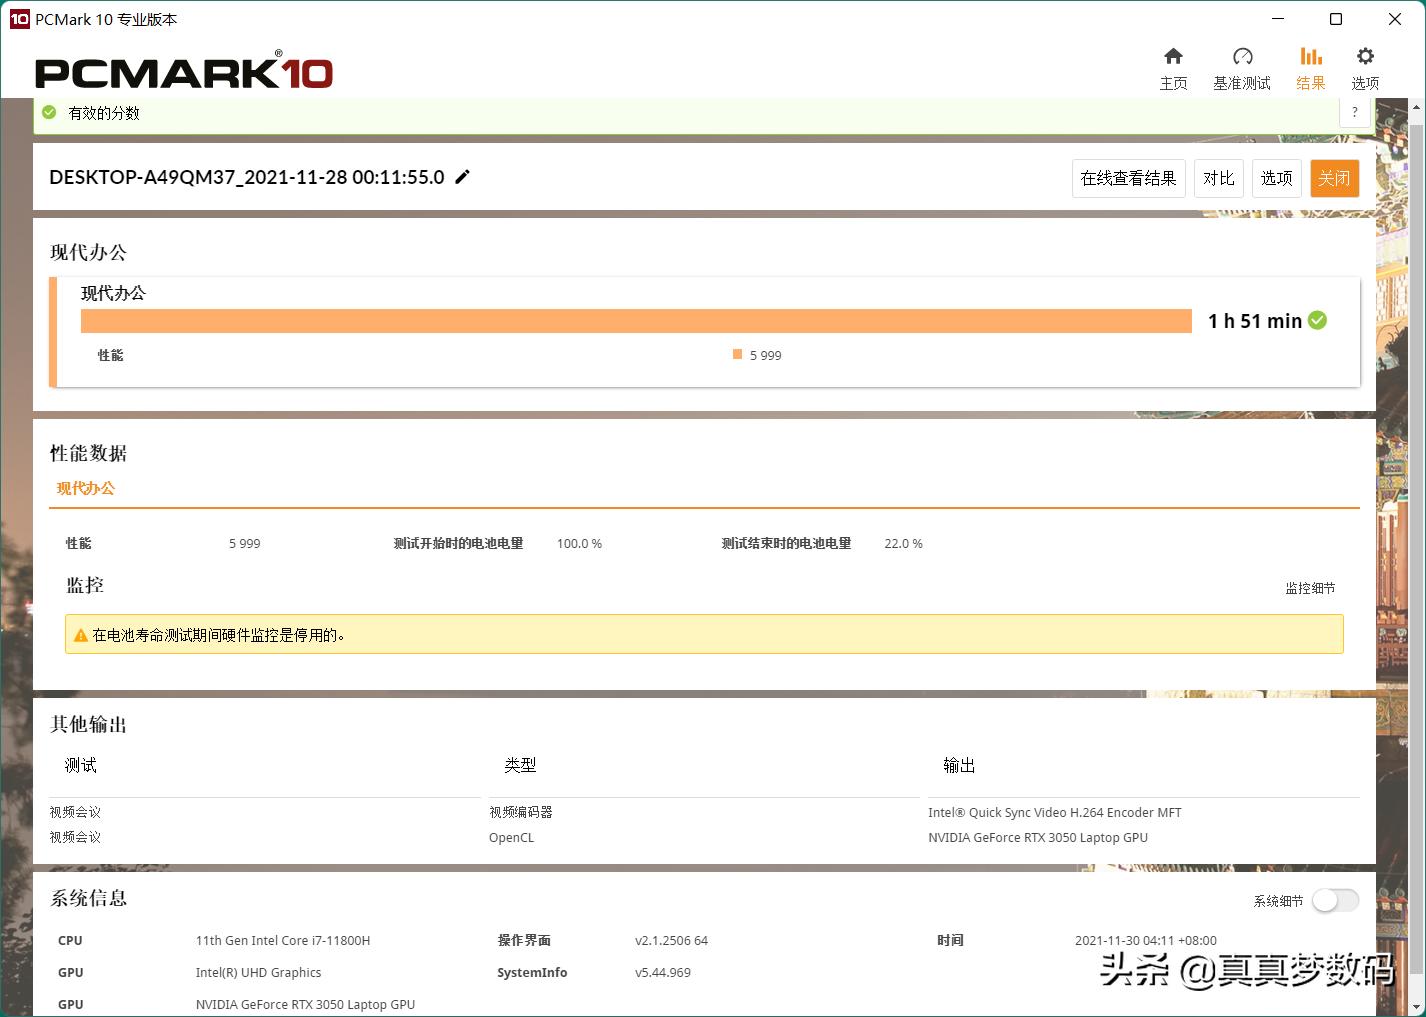Image resolution: width=1426 pixels, height=1017 pixels.
Task: Click the ? help button
Action: pyautogui.click(x=1355, y=112)
